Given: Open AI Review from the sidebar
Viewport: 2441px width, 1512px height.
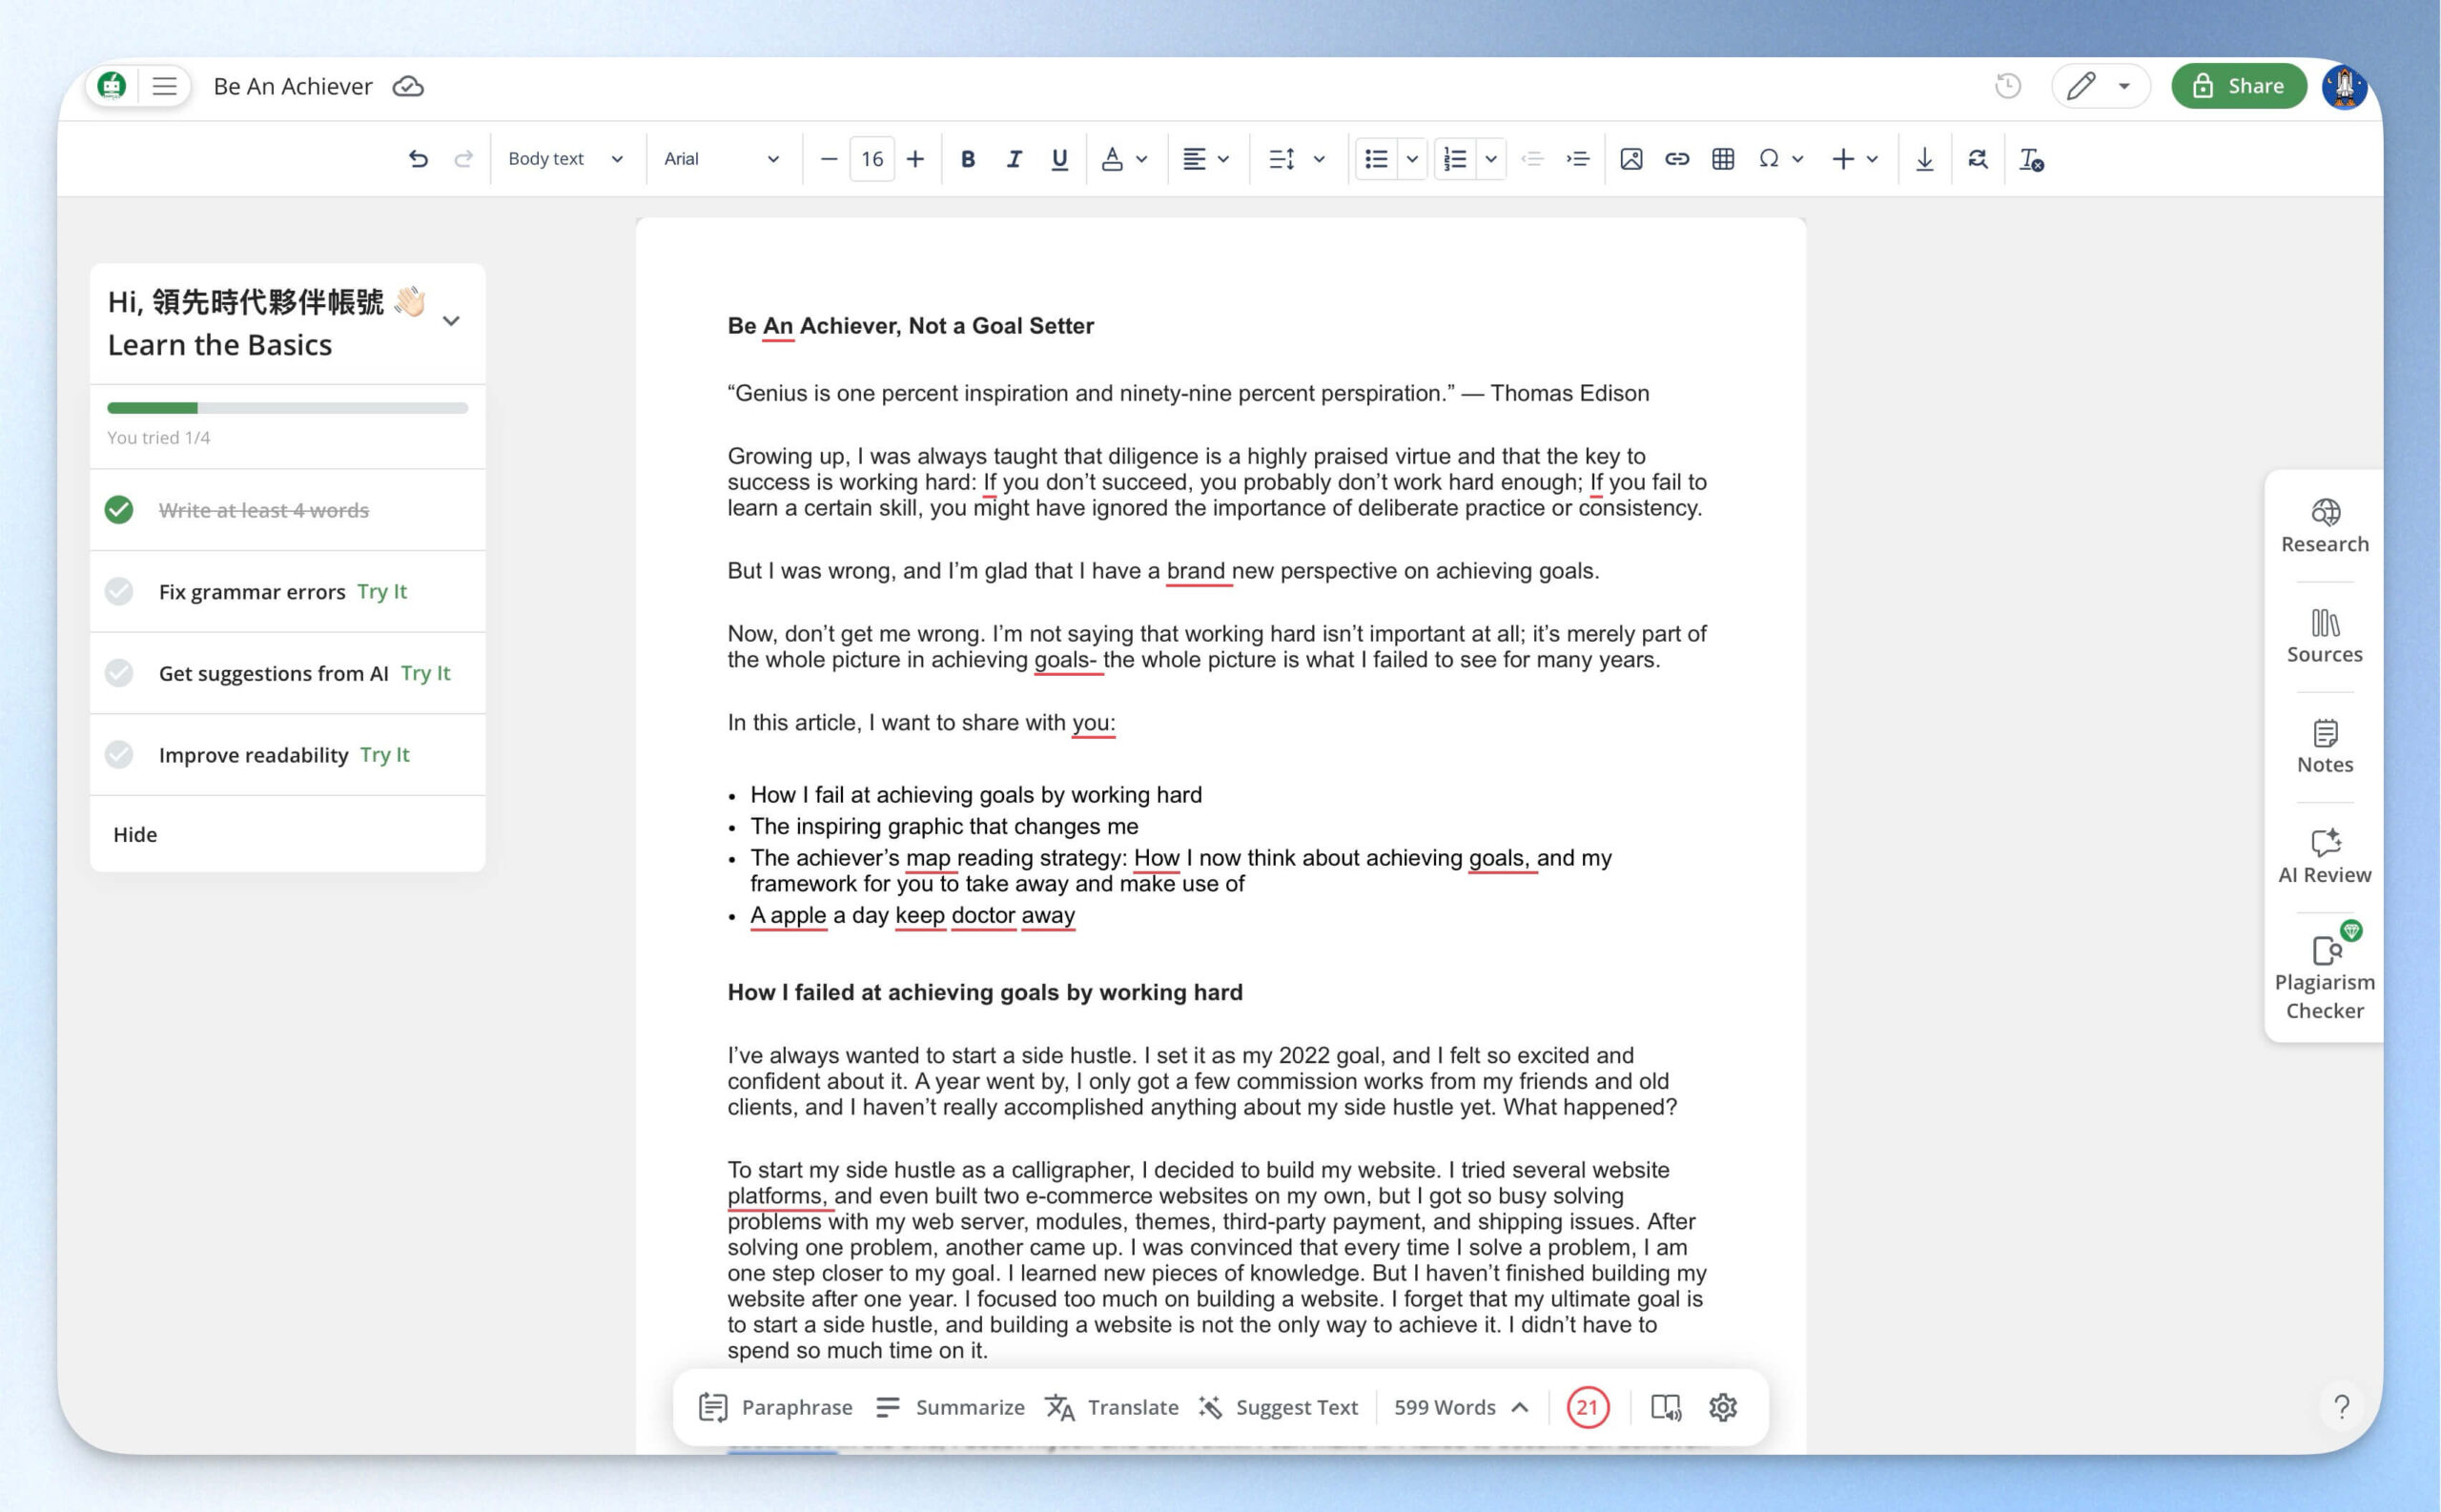Looking at the screenshot, I should (2324, 857).
